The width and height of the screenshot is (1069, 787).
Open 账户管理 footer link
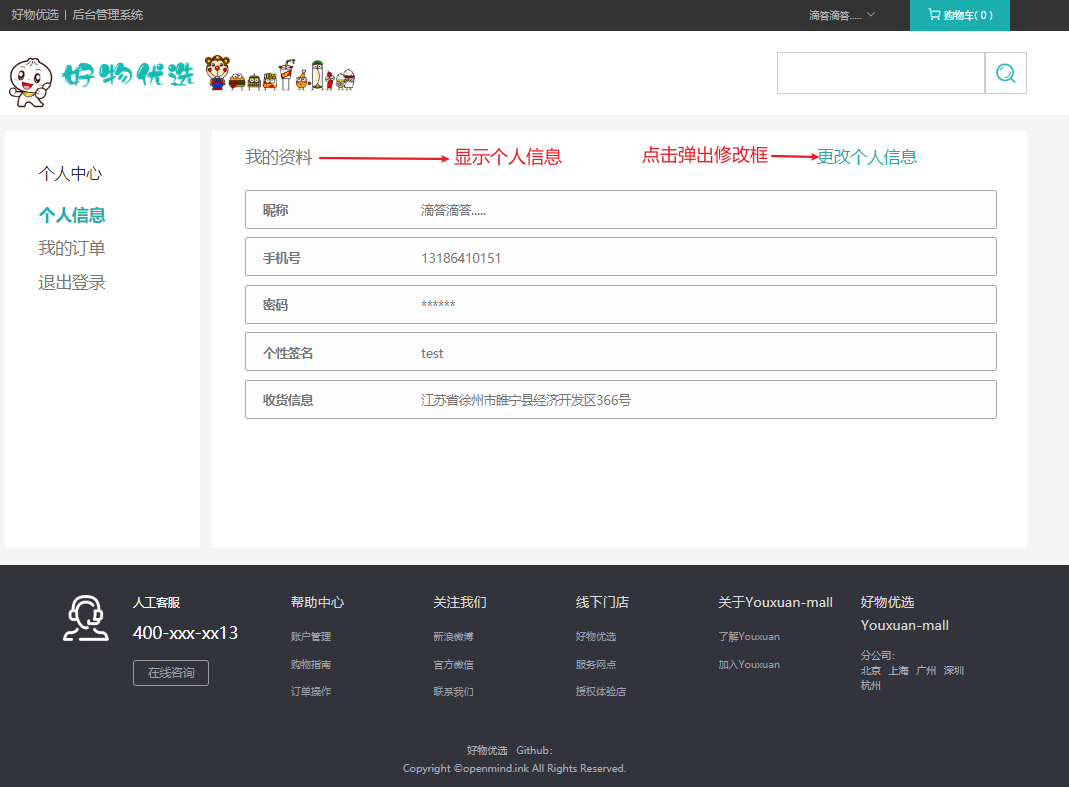[x=311, y=636]
